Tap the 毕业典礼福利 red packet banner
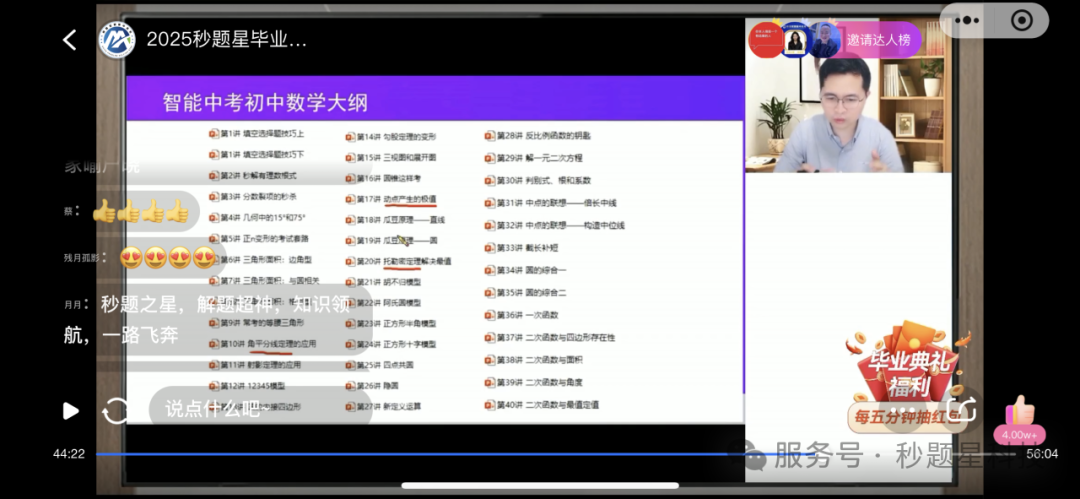The height and width of the screenshot is (499, 1080). [x=908, y=376]
